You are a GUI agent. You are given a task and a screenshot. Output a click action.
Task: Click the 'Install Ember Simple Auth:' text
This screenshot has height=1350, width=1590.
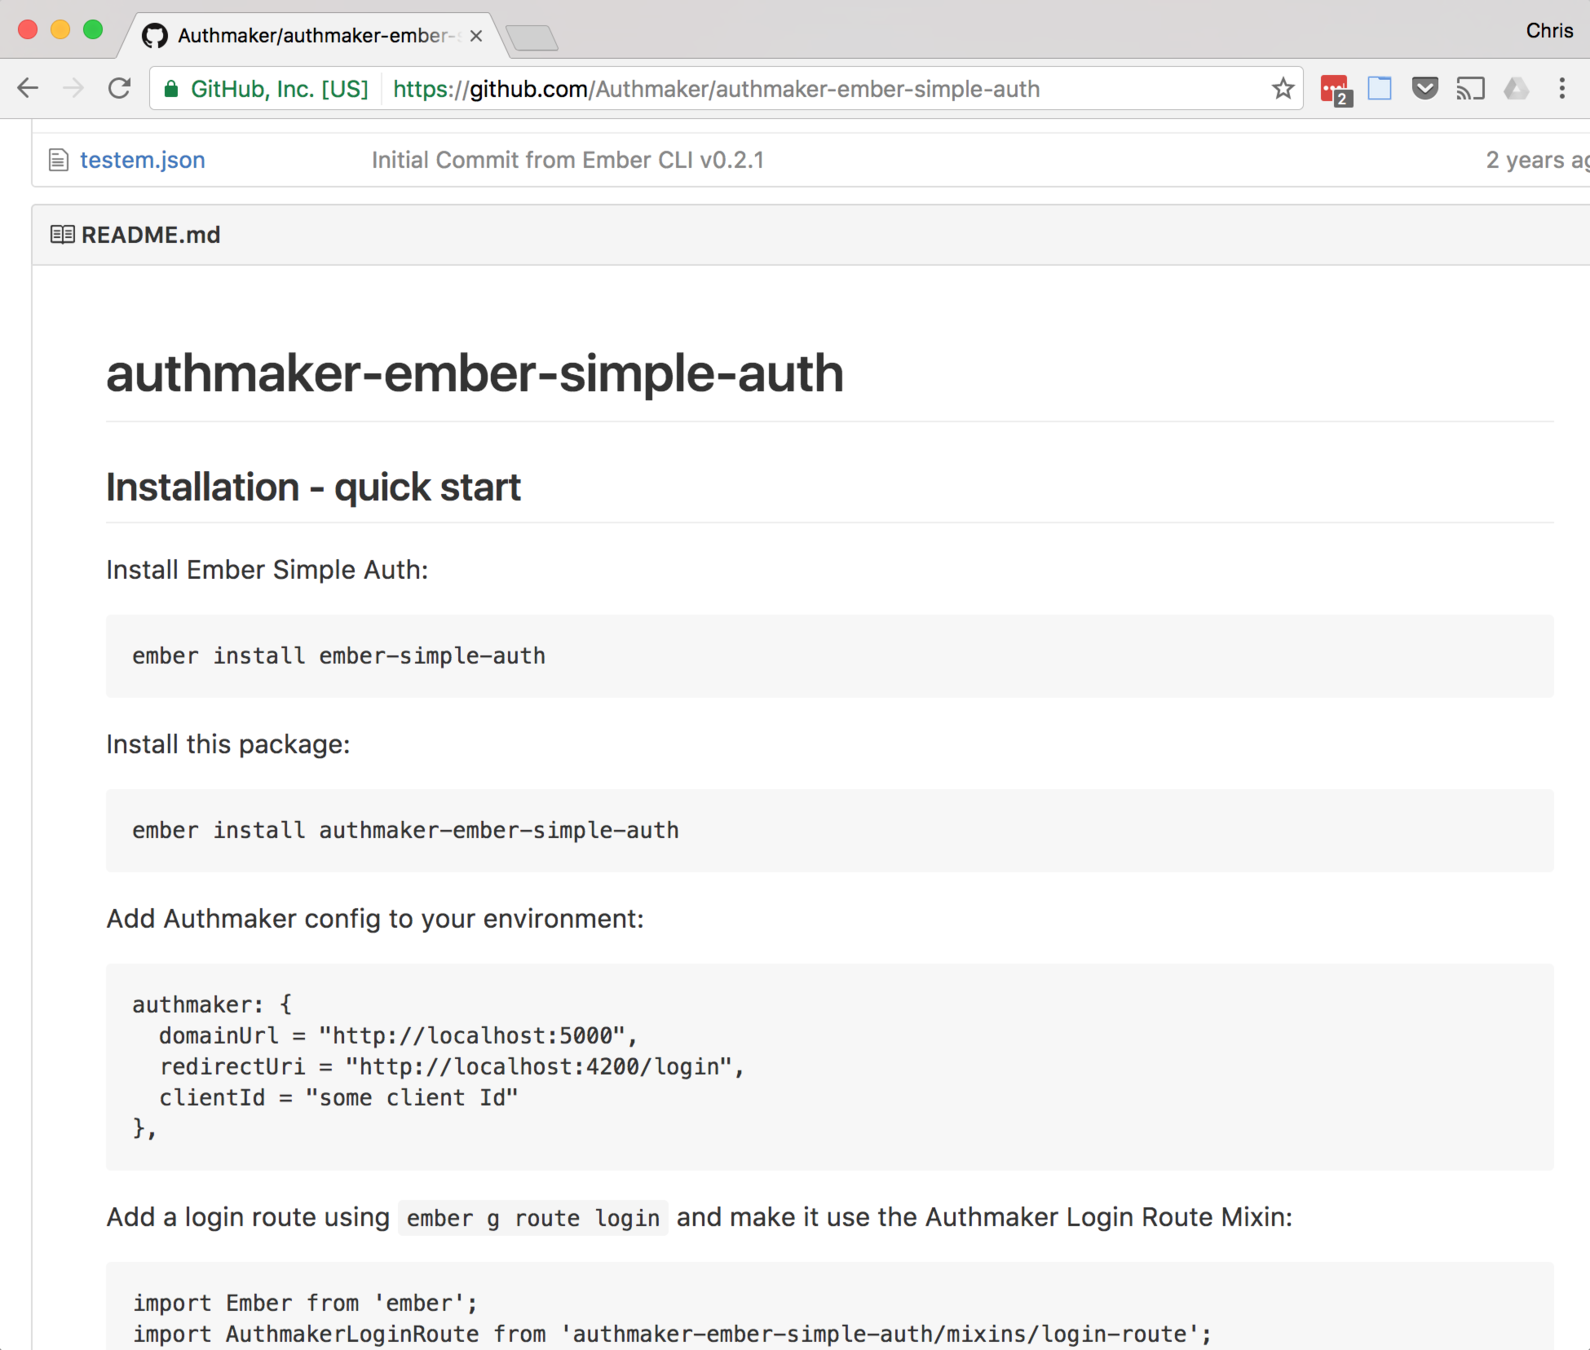267,570
